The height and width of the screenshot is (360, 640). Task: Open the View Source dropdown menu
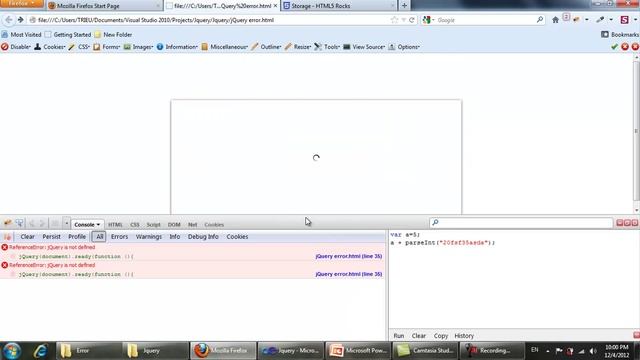point(364,47)
